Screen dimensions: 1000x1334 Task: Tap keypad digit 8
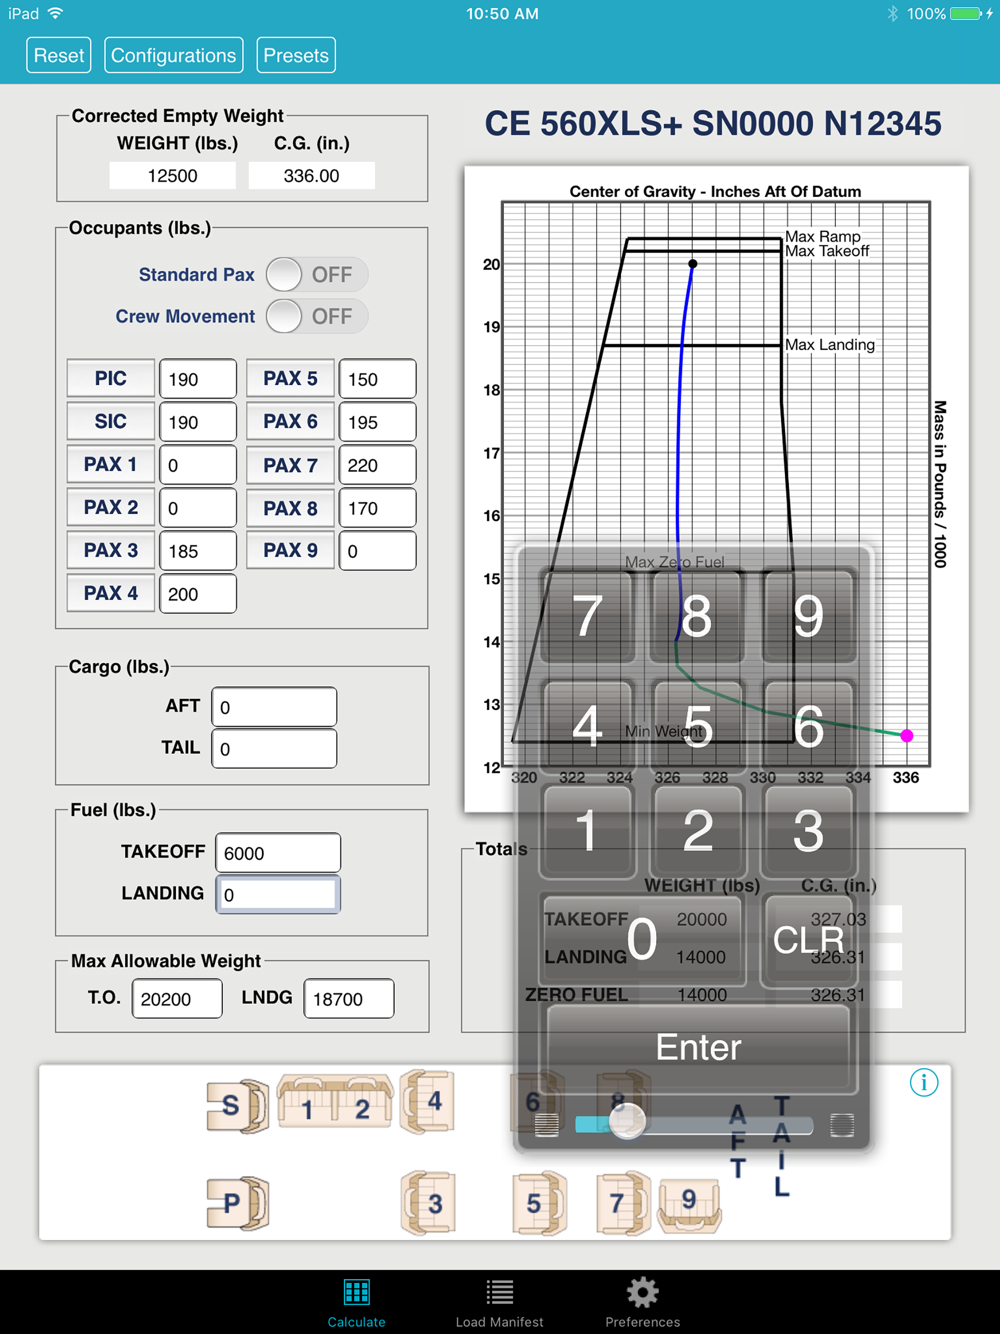coord(698,615)
